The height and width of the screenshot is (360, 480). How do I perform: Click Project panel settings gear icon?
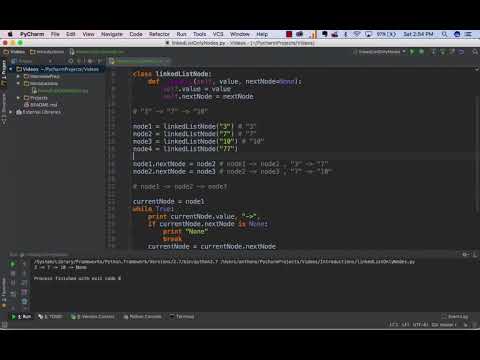90,61
